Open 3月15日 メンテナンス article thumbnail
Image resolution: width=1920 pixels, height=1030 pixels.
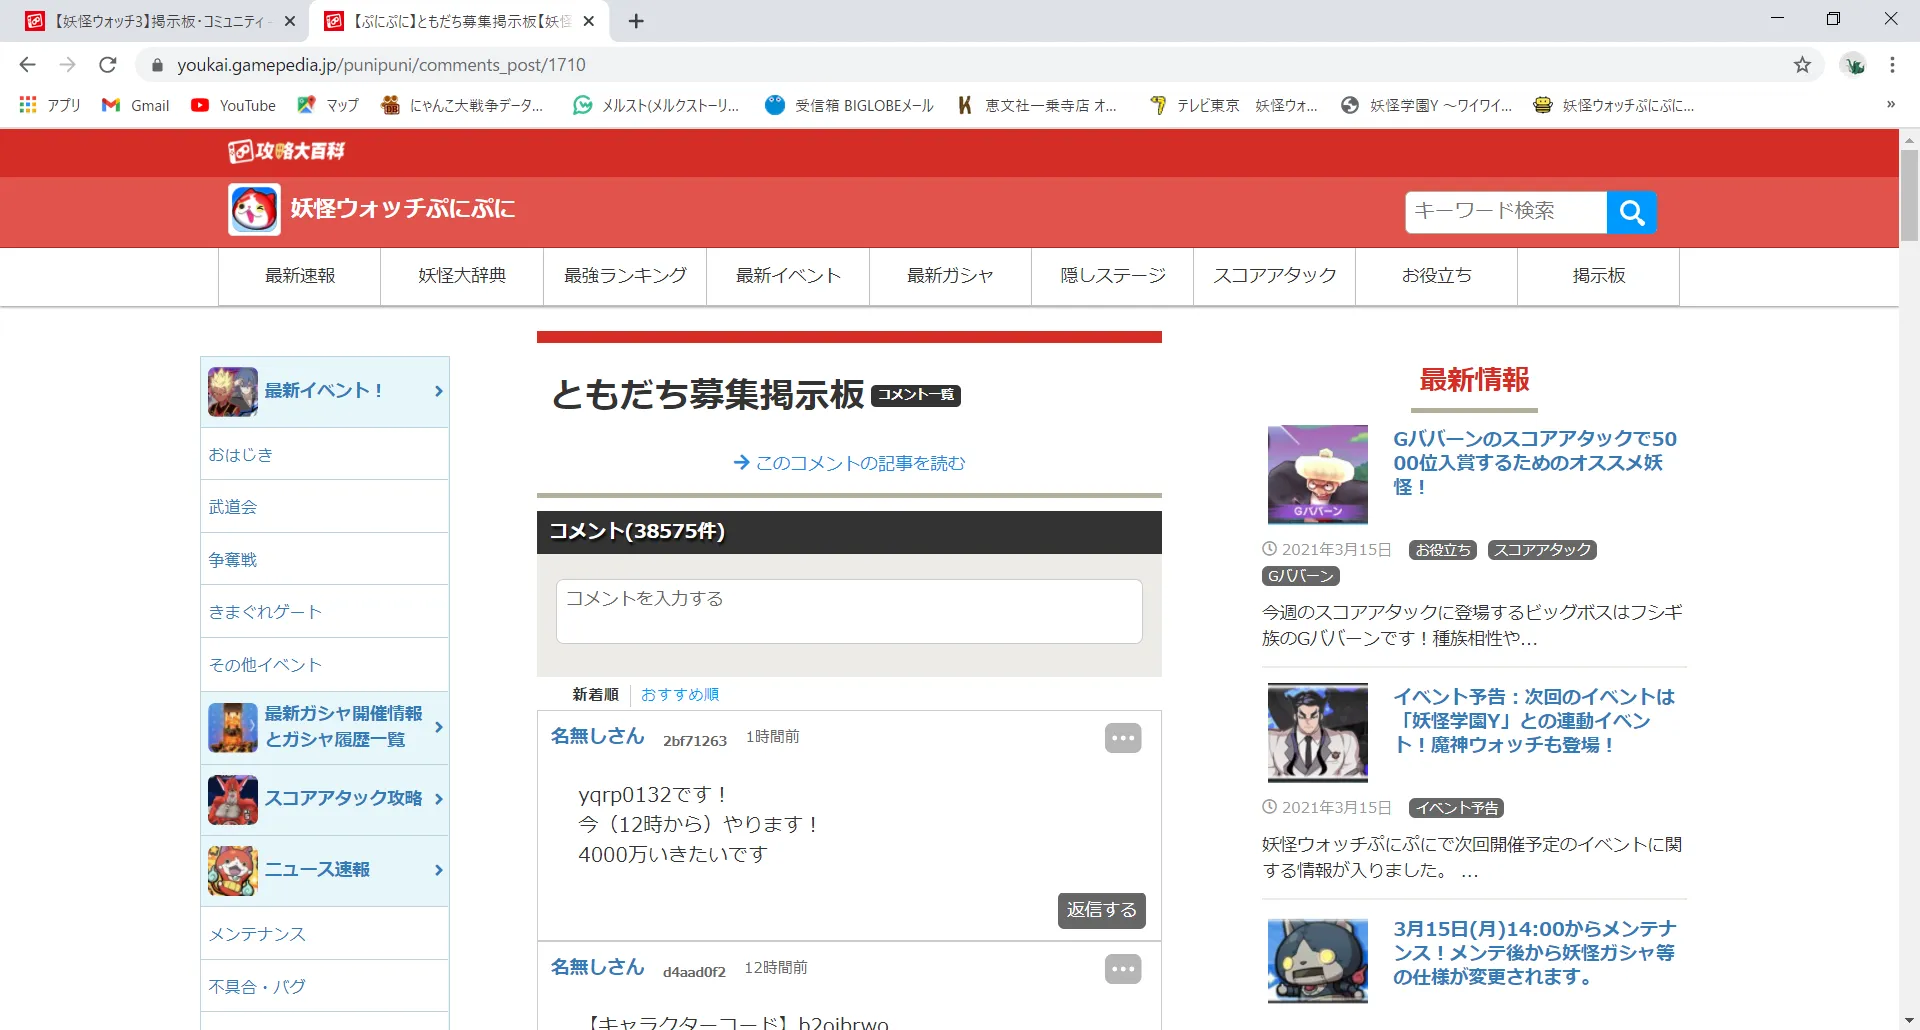[x=1317, y=961]
